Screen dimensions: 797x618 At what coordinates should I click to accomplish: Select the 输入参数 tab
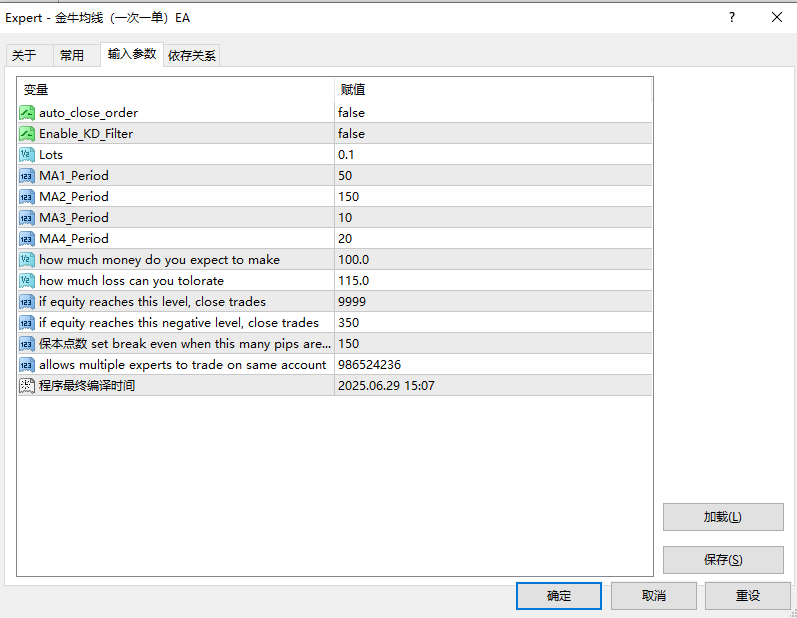coord(132,54)
